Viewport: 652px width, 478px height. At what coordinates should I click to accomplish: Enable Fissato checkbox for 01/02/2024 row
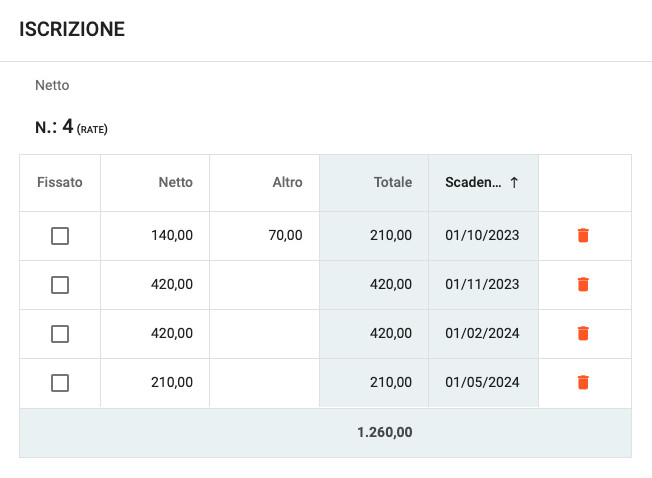pos(60,334)
